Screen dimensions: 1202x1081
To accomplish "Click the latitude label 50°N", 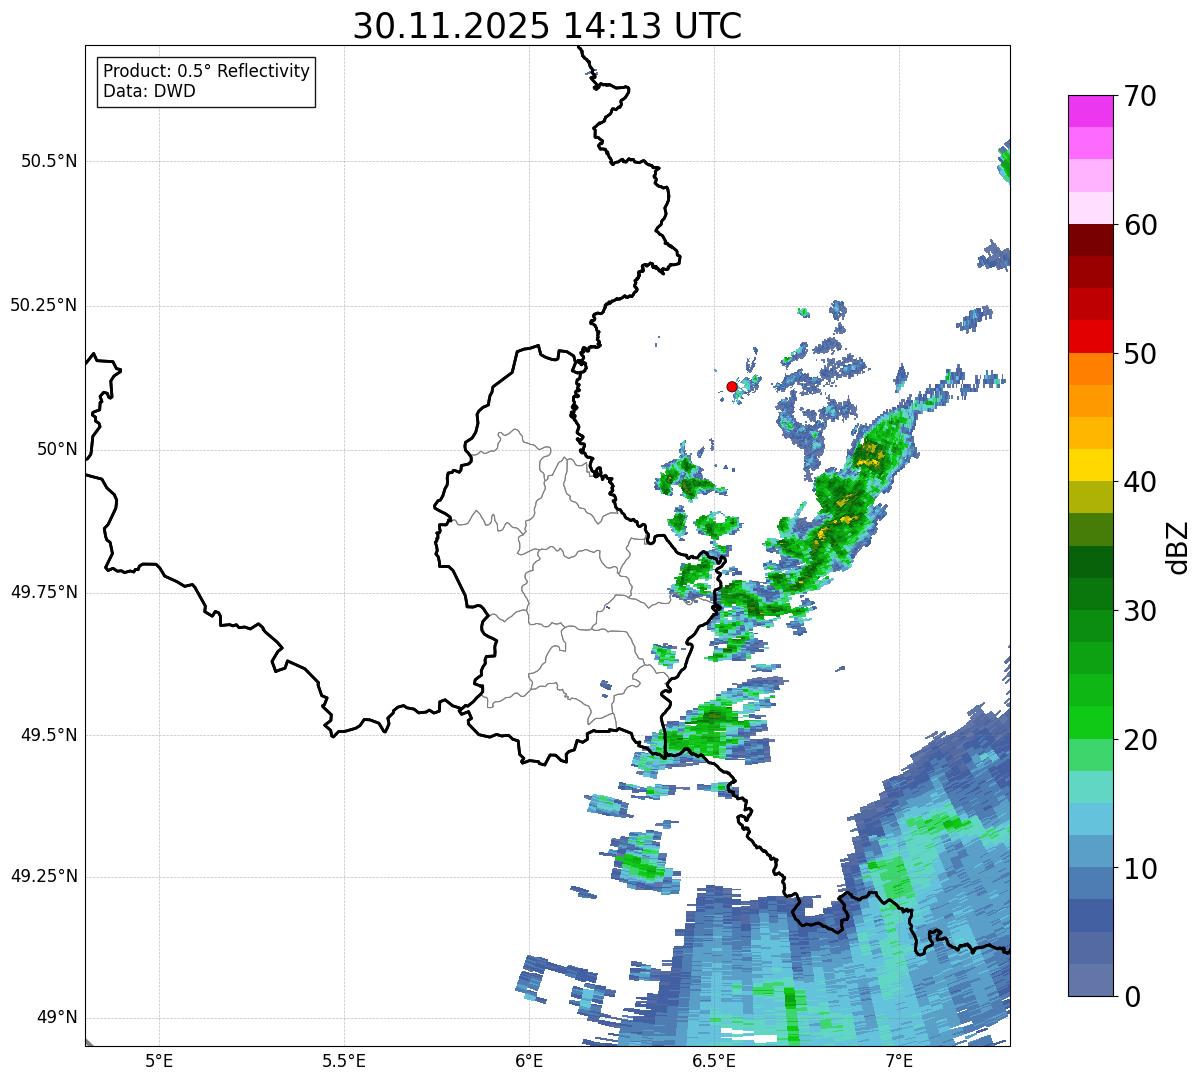I will tap(56, 449).
